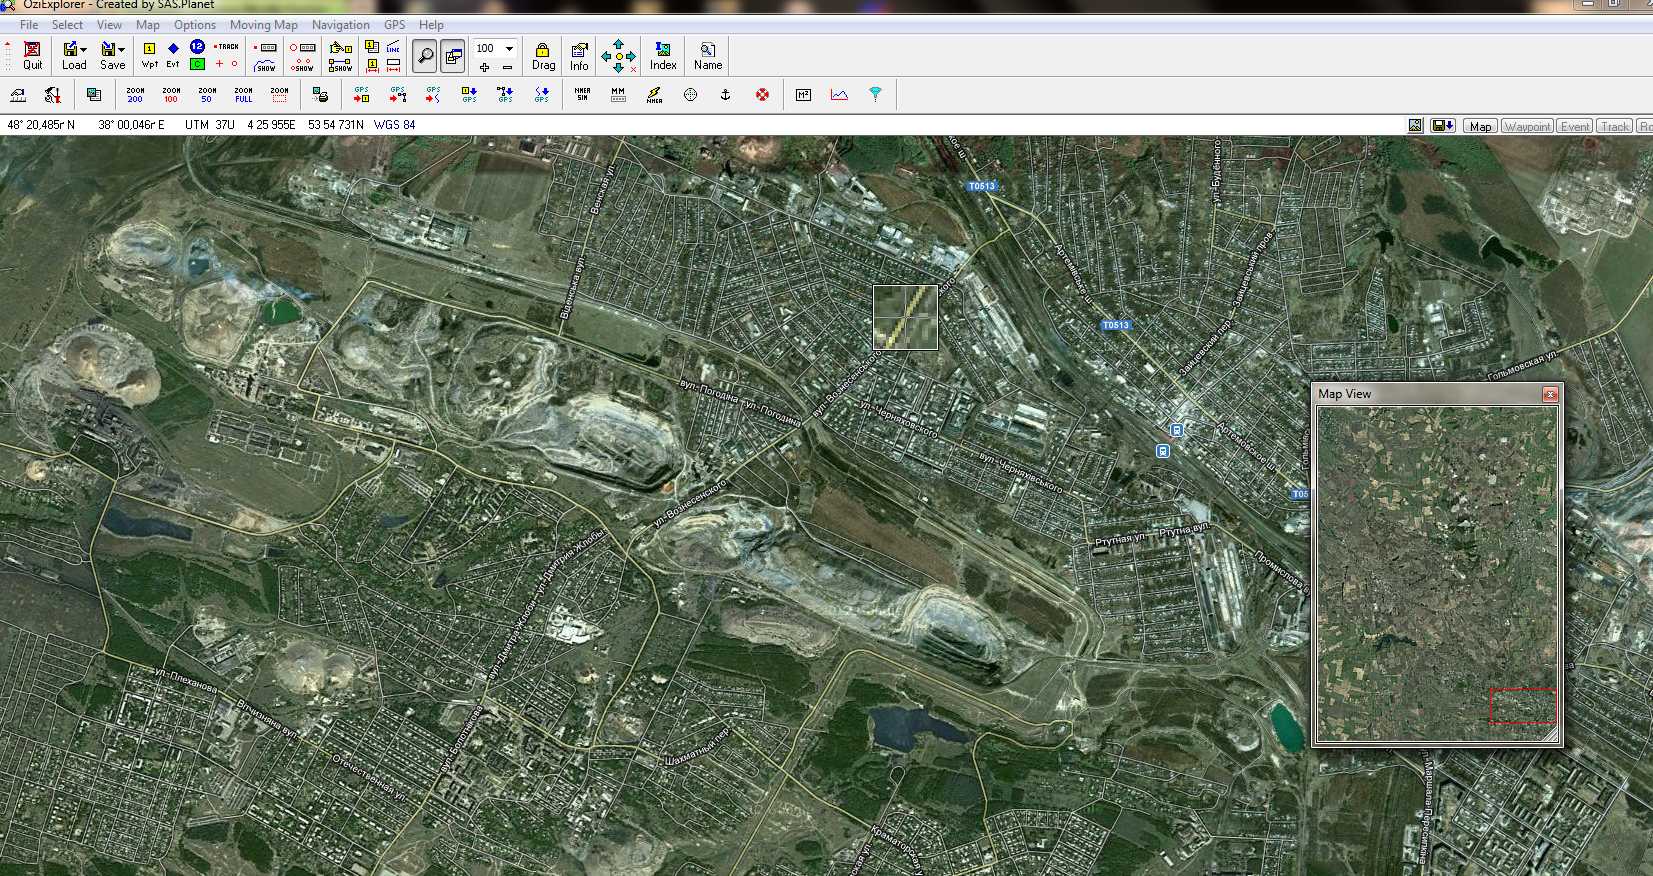Click the save-with-arrow icon near the Map button

1443,126
